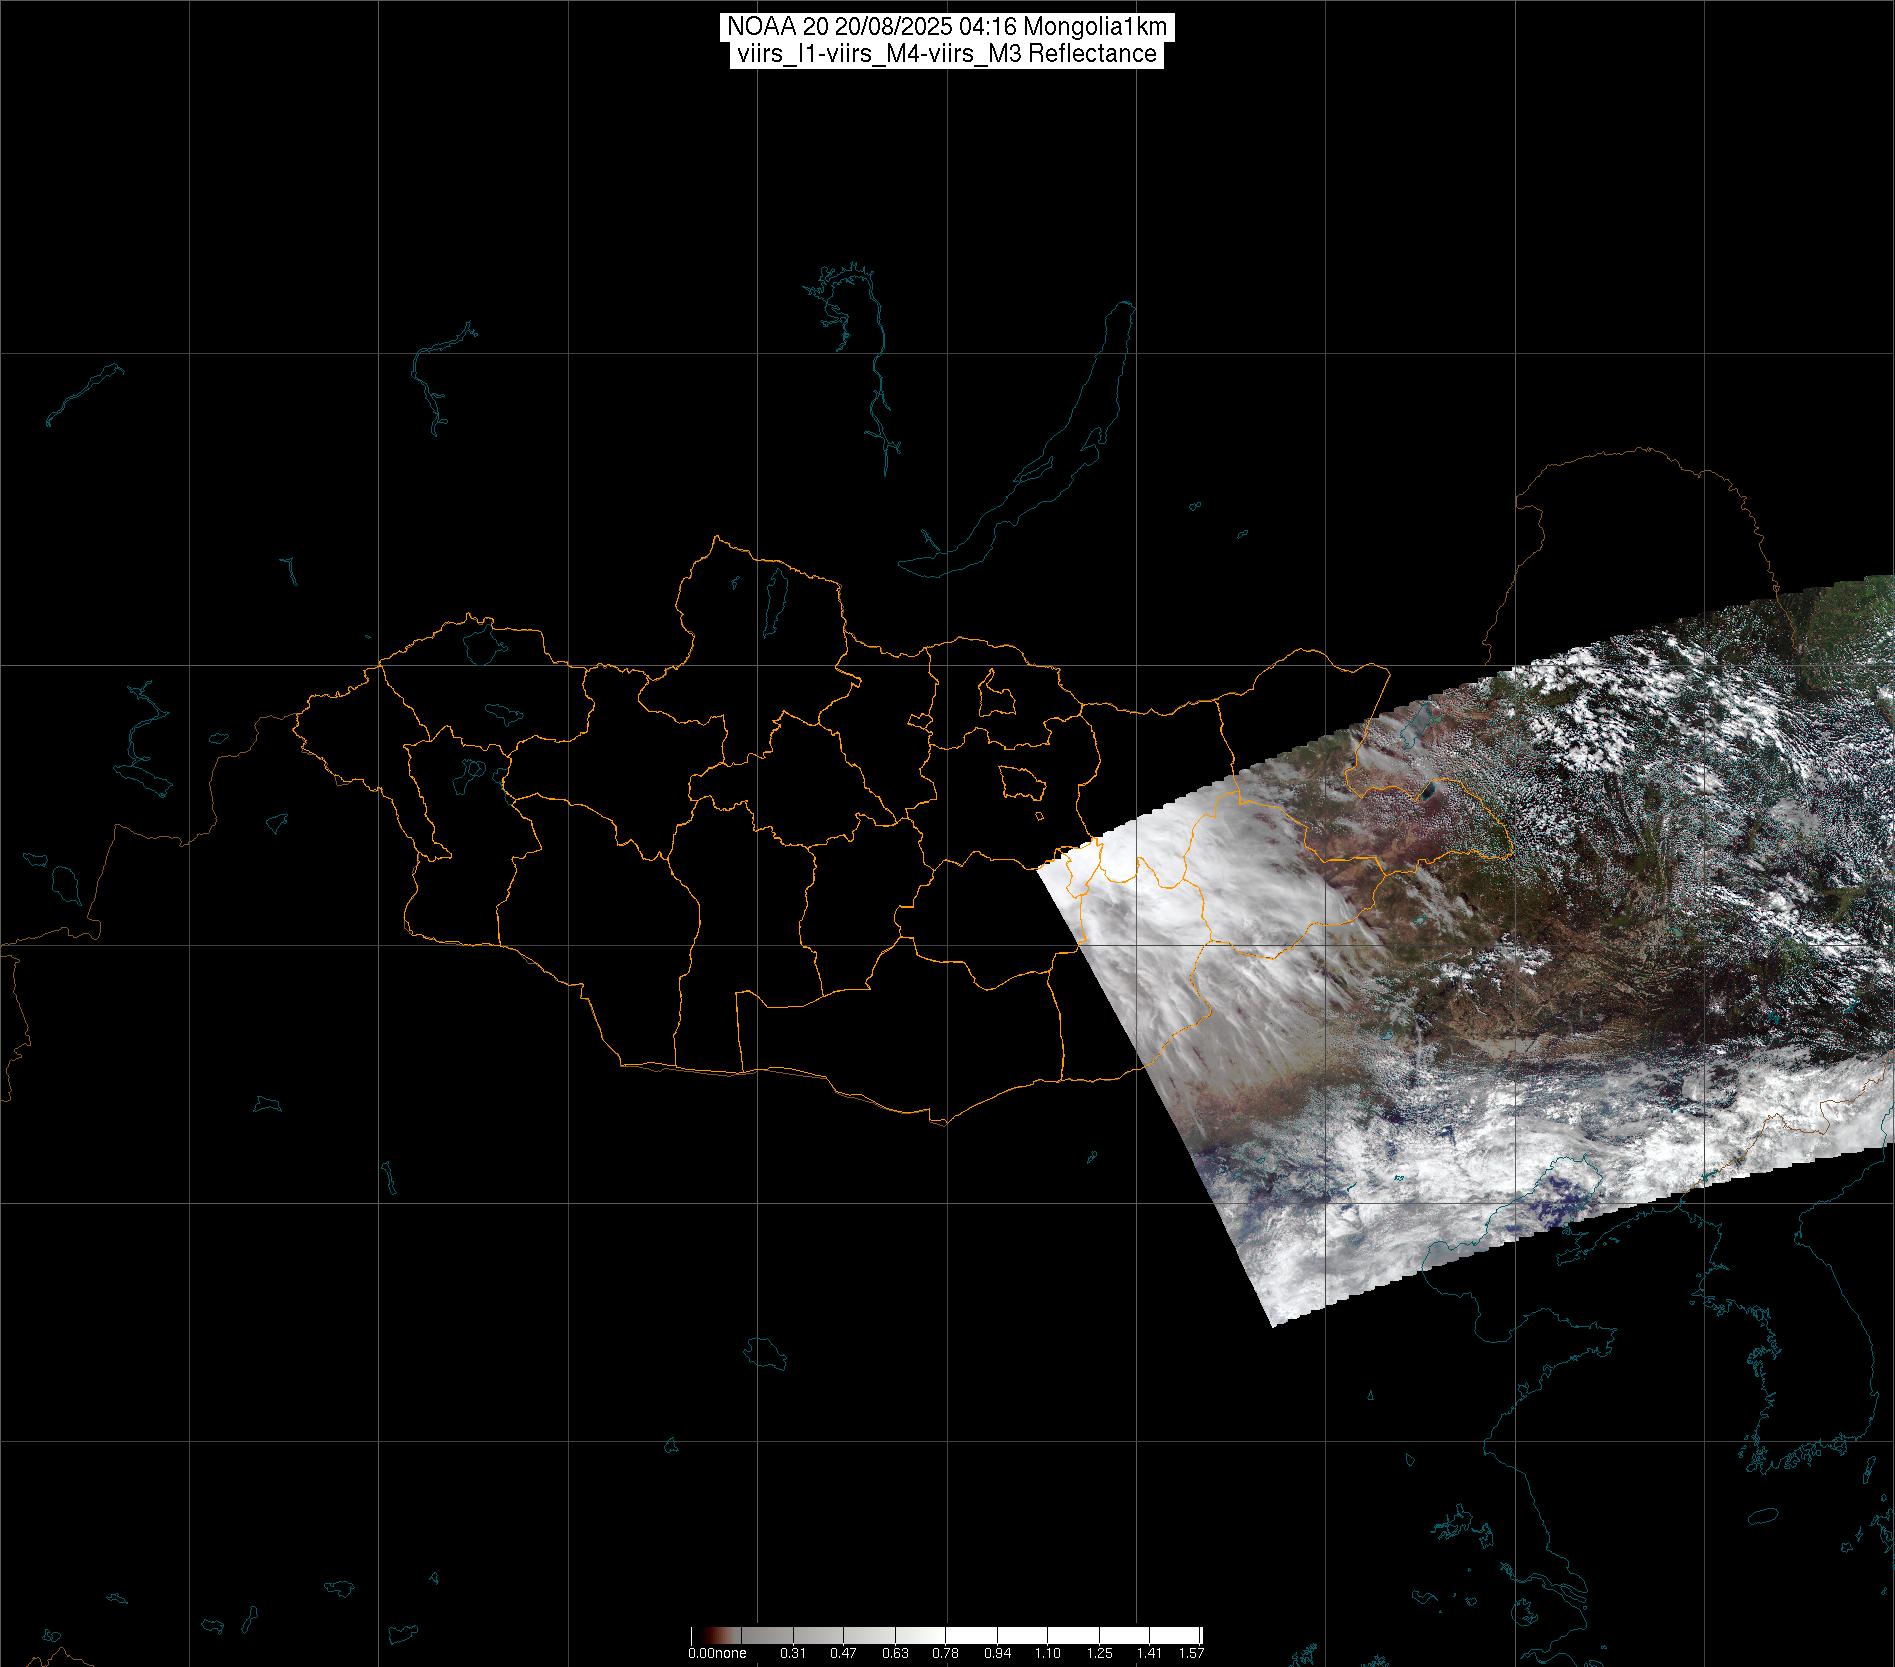Click the 0.78 tick label on colorbar
The height and width of the screenshot is (1667, 1895).
coord(945,1654)
